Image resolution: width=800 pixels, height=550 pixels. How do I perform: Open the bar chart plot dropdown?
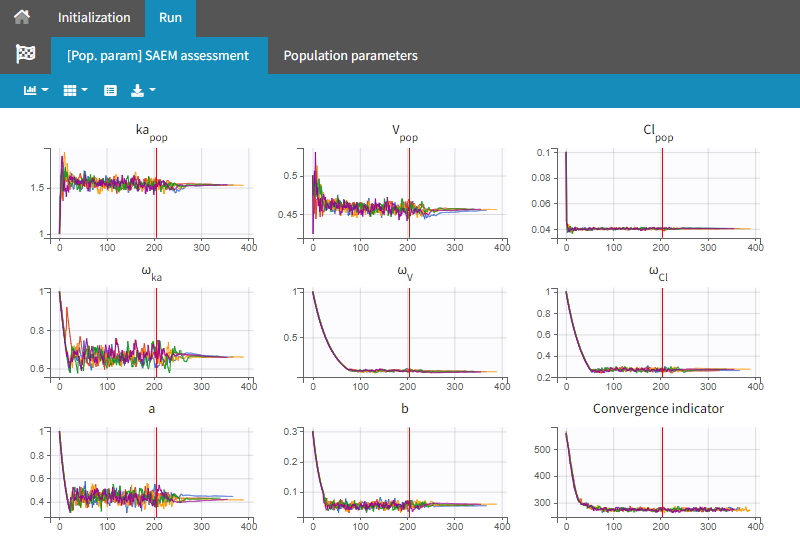(36, 90)
